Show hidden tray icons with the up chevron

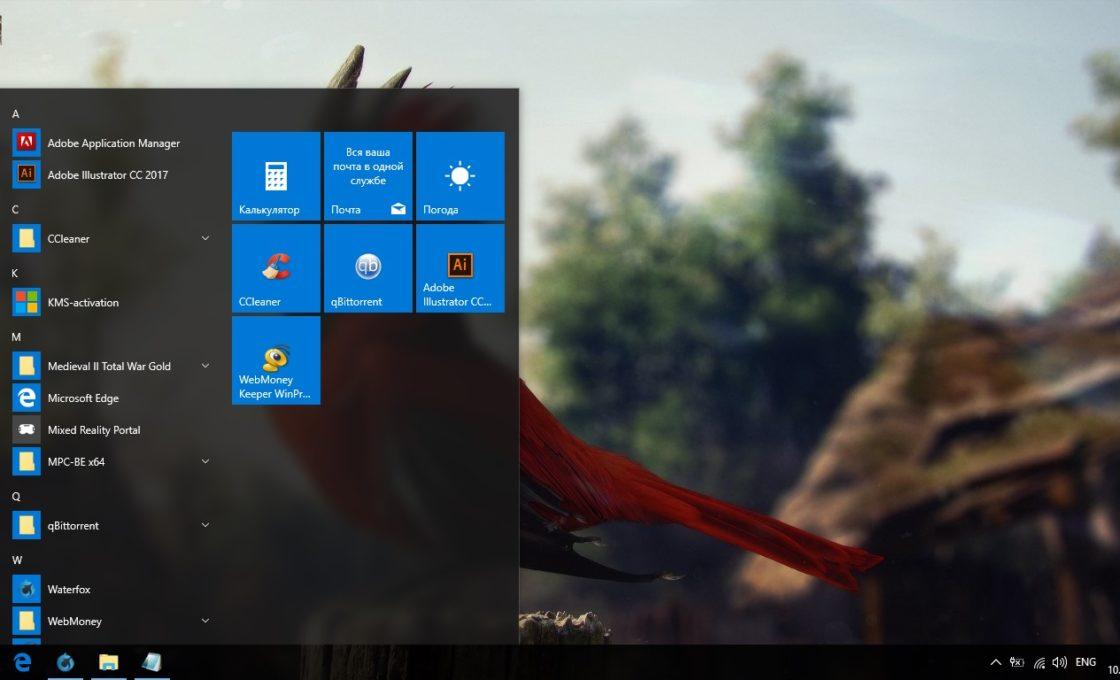996,663
